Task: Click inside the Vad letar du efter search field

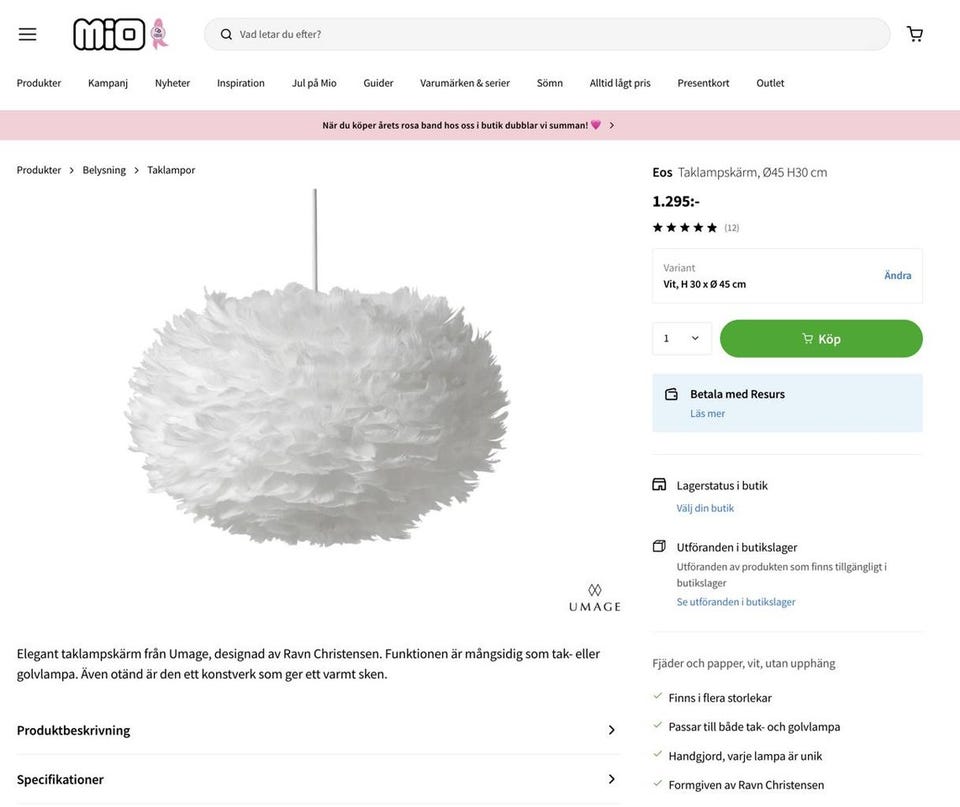Action: point(400,34)
